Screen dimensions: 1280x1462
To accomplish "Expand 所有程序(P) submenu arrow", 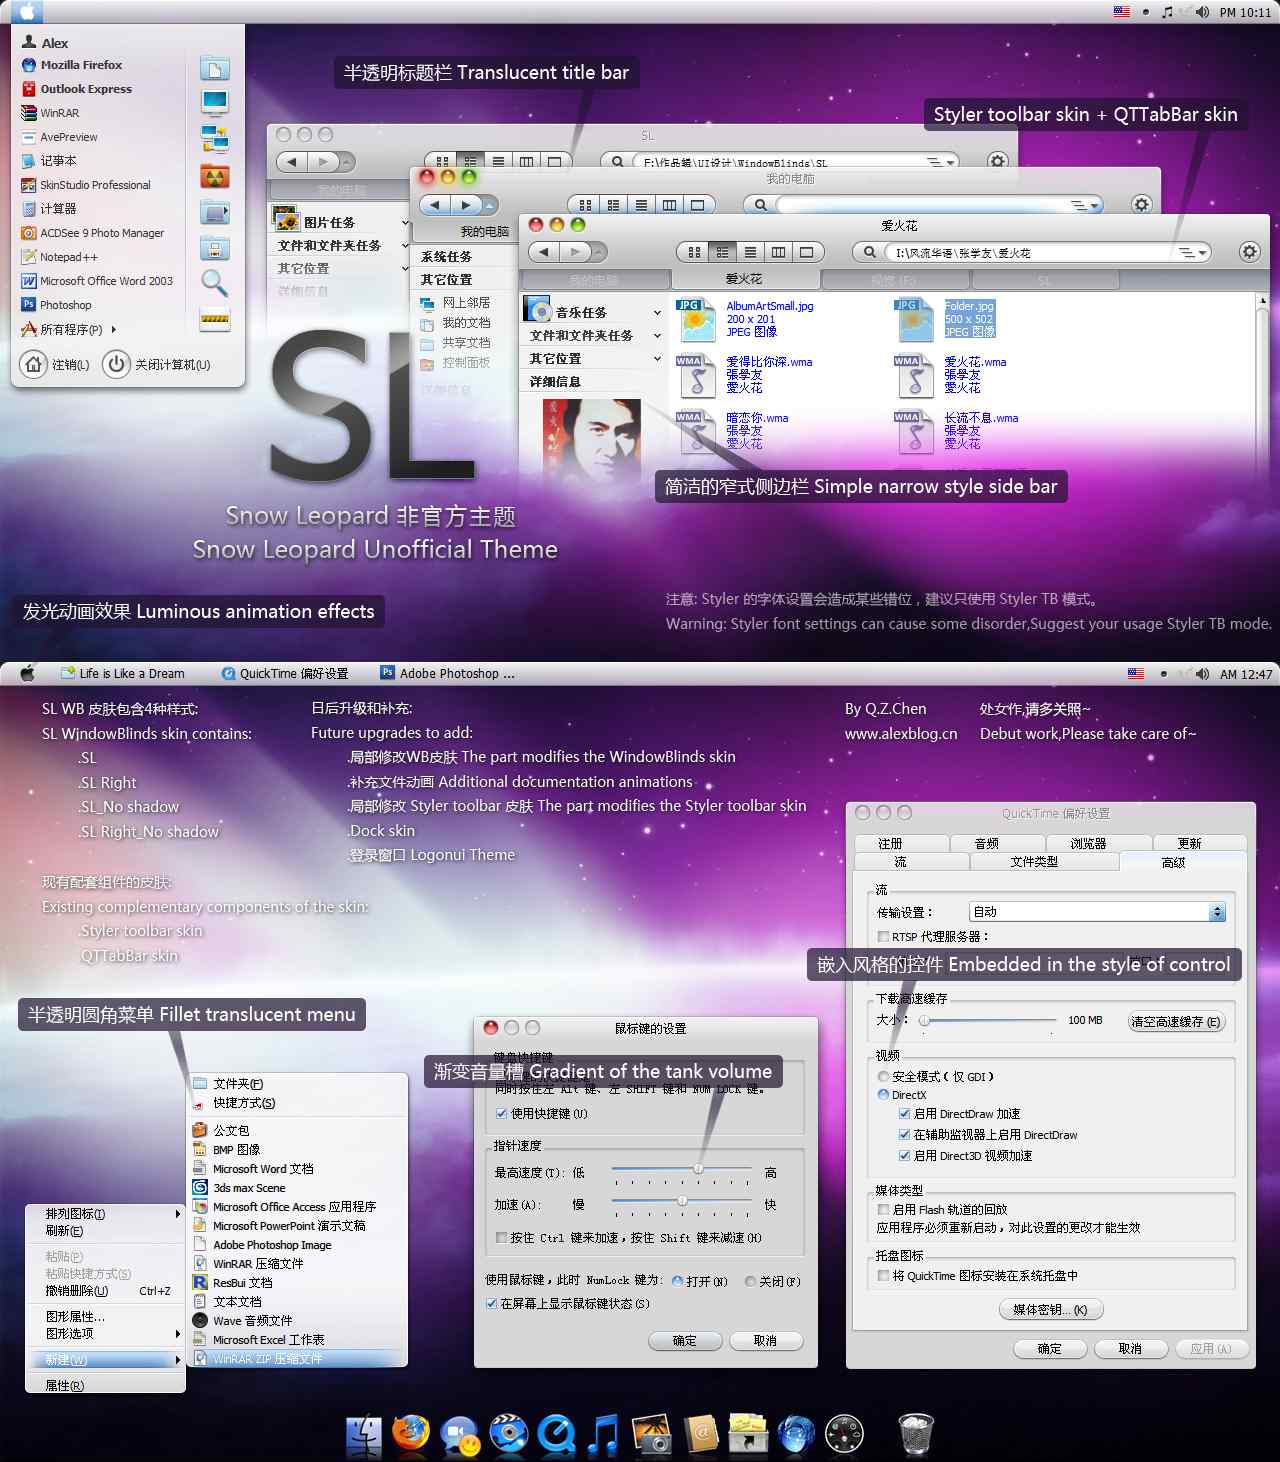I will 114,329.
